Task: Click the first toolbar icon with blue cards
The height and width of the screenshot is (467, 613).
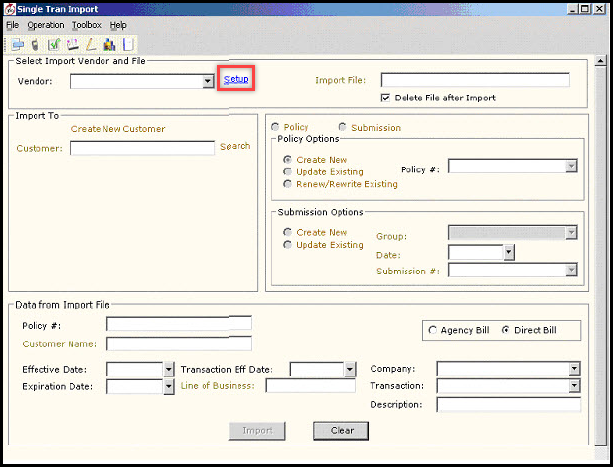Action: [17, 44]
